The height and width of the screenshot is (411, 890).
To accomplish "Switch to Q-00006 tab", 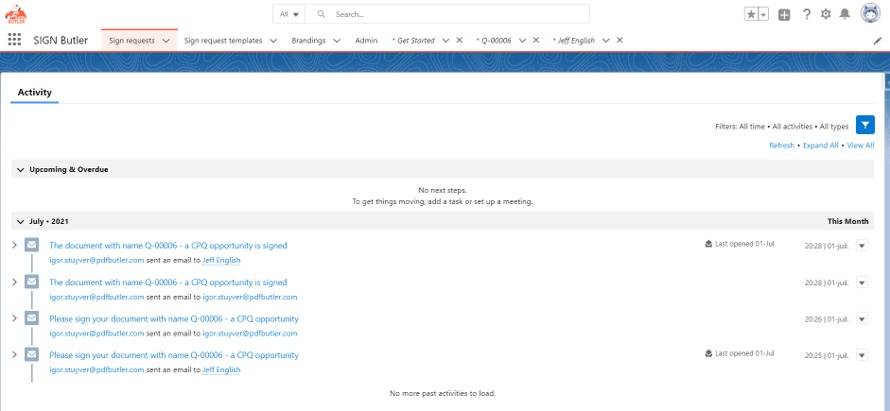I will pos(497,40).
